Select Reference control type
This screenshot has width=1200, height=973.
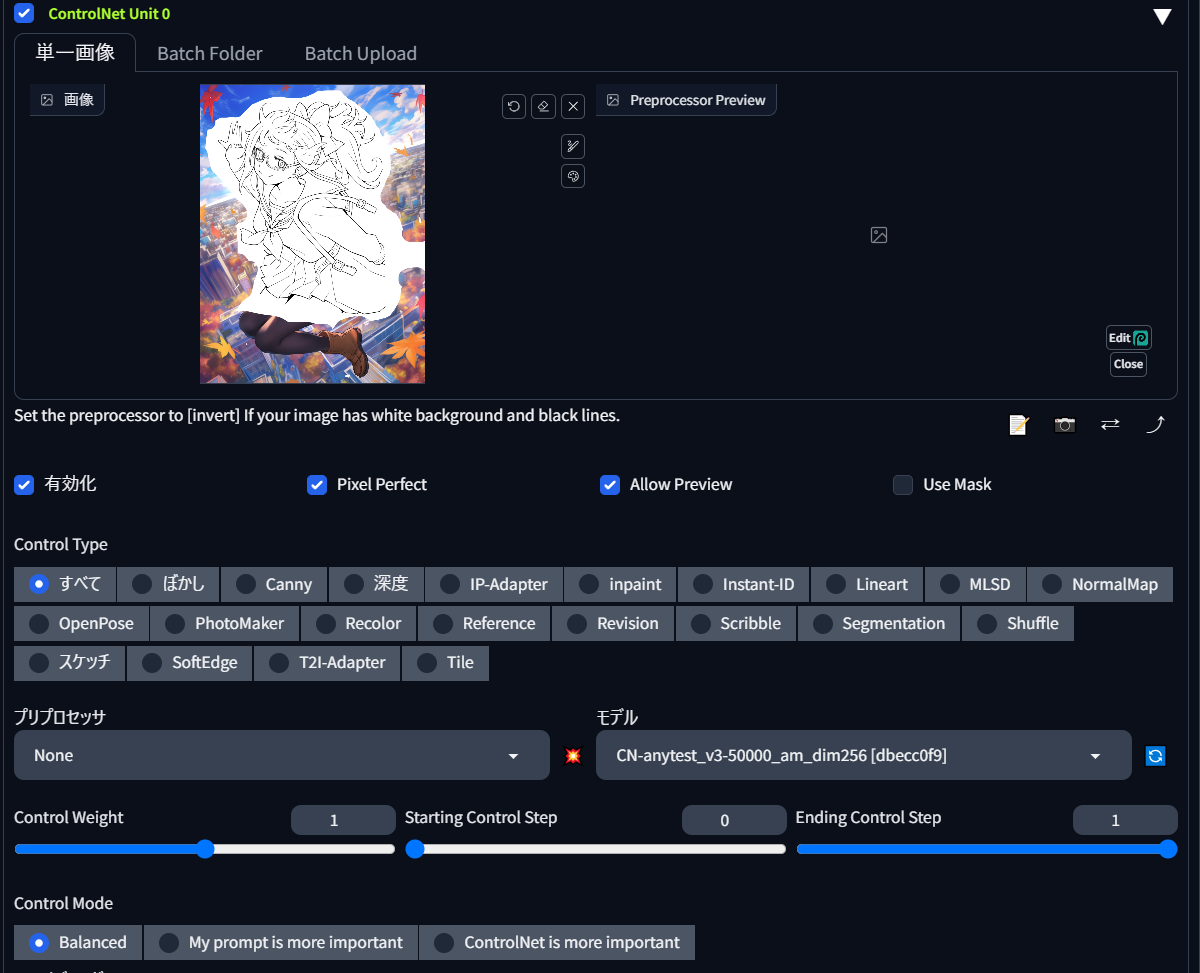tap(484, 623)
